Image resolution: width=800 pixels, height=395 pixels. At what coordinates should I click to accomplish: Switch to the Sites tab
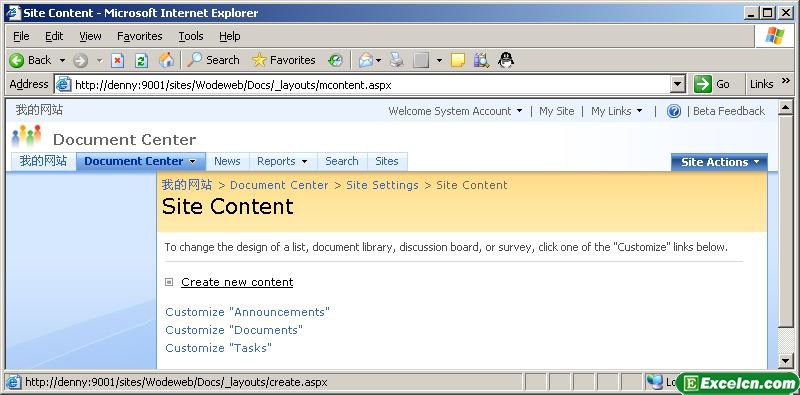pyautogui.click(x=387, y=161)
